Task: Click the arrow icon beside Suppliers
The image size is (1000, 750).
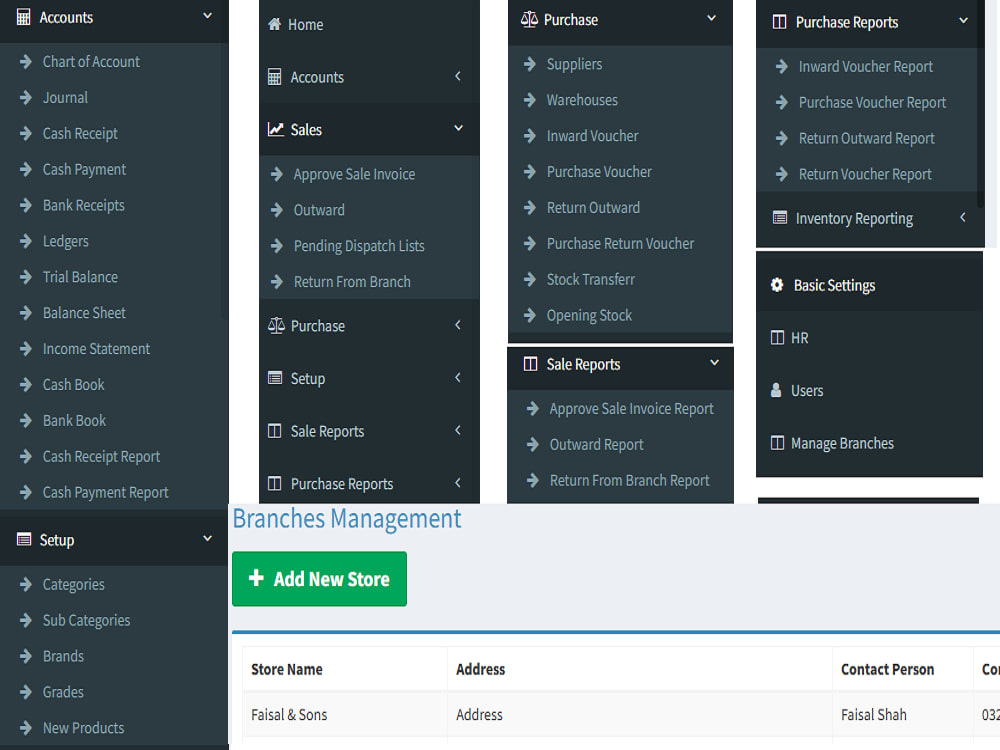Action: point(529,64)
